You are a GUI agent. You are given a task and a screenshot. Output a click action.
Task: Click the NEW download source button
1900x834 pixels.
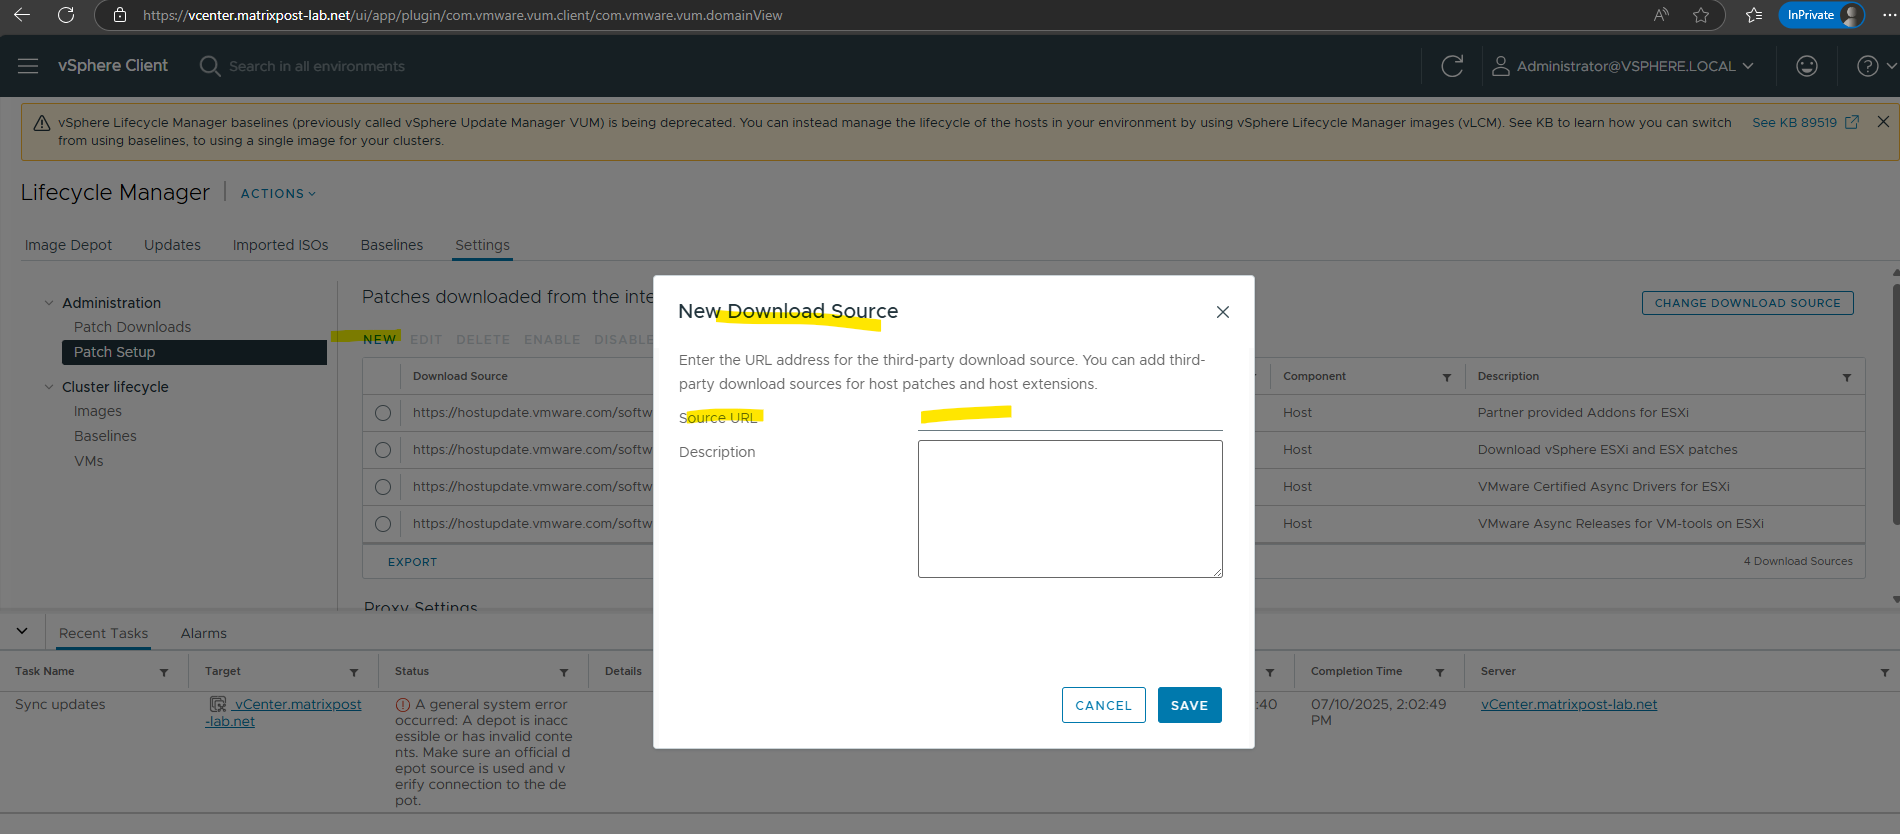(380, 340)
